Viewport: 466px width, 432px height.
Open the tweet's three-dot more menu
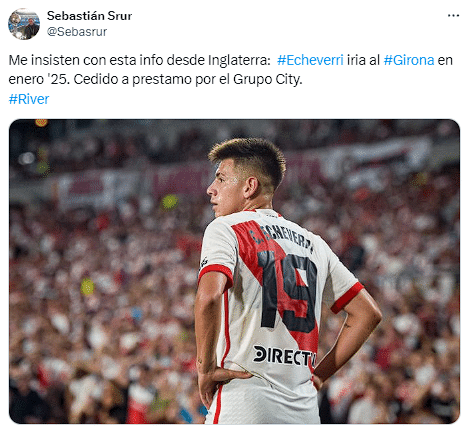453,15
